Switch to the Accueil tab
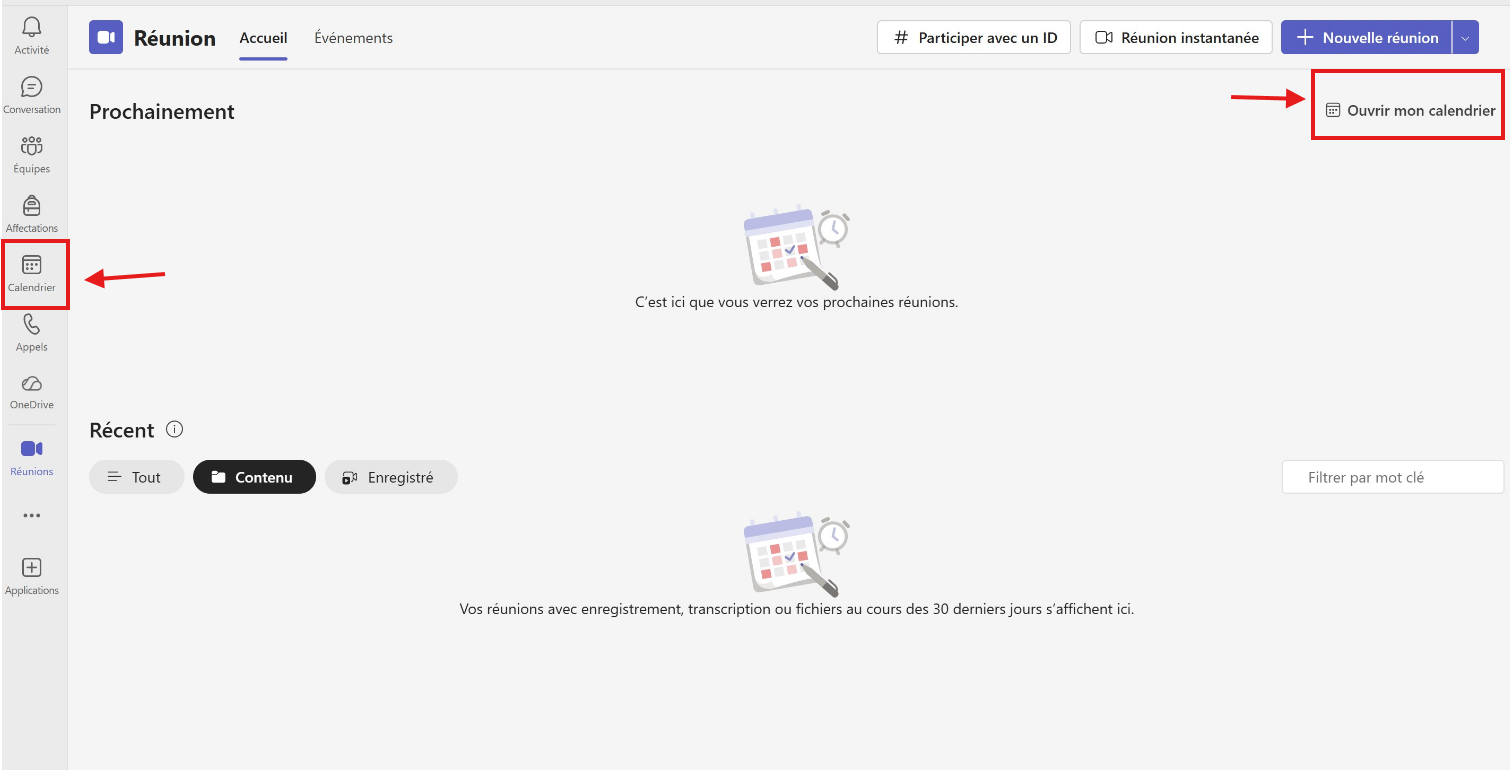Screen dimensions: 1510x770 (x=263, y=38)
